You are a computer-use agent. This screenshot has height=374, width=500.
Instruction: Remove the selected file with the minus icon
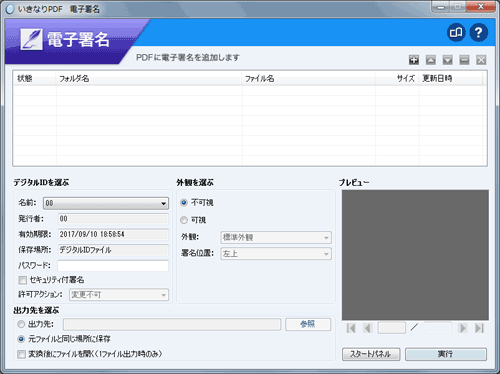(464, 60)
